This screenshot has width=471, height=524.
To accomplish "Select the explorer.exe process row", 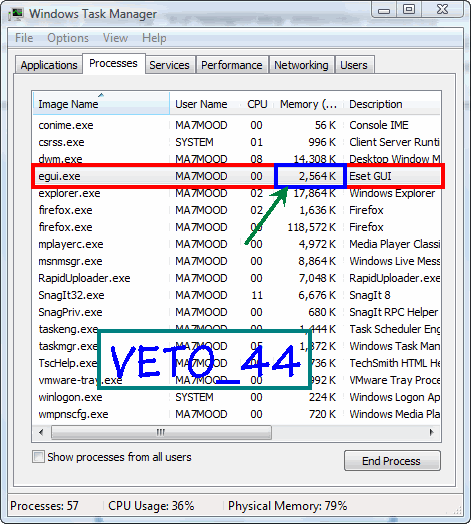I will tap(237, 193).
